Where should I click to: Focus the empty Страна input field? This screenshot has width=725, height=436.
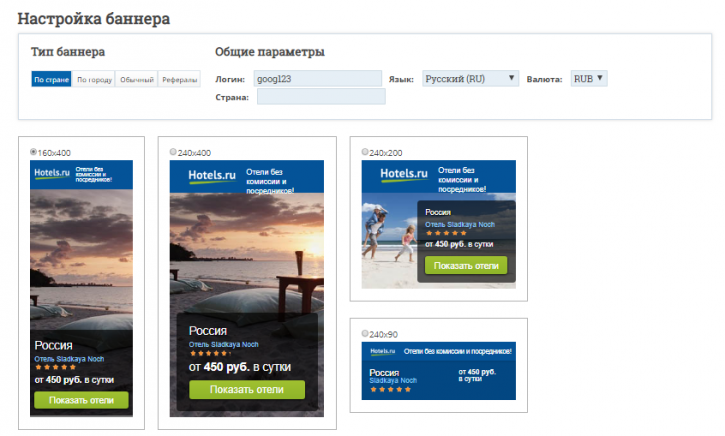click(321, 97)
